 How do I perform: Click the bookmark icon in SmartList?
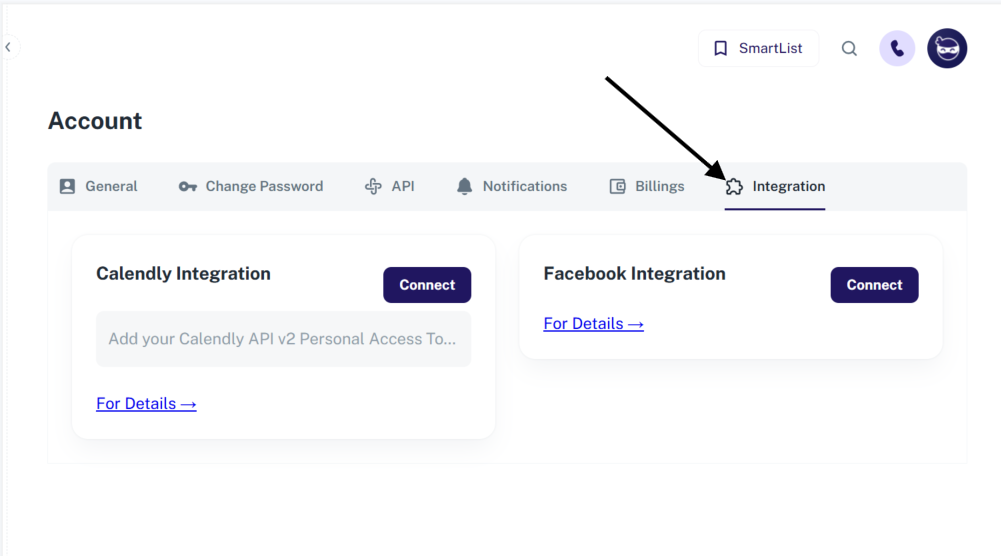pyautogui.click(x=720, y=48)
